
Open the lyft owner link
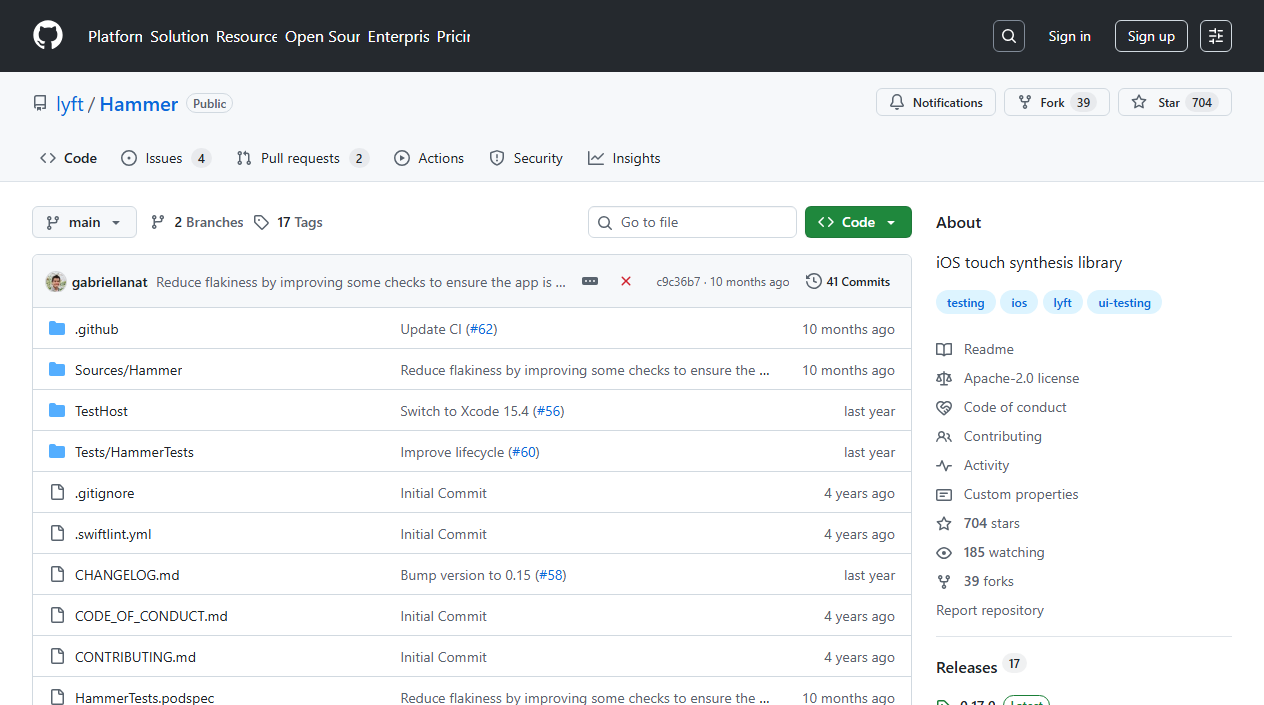(70, 104)
